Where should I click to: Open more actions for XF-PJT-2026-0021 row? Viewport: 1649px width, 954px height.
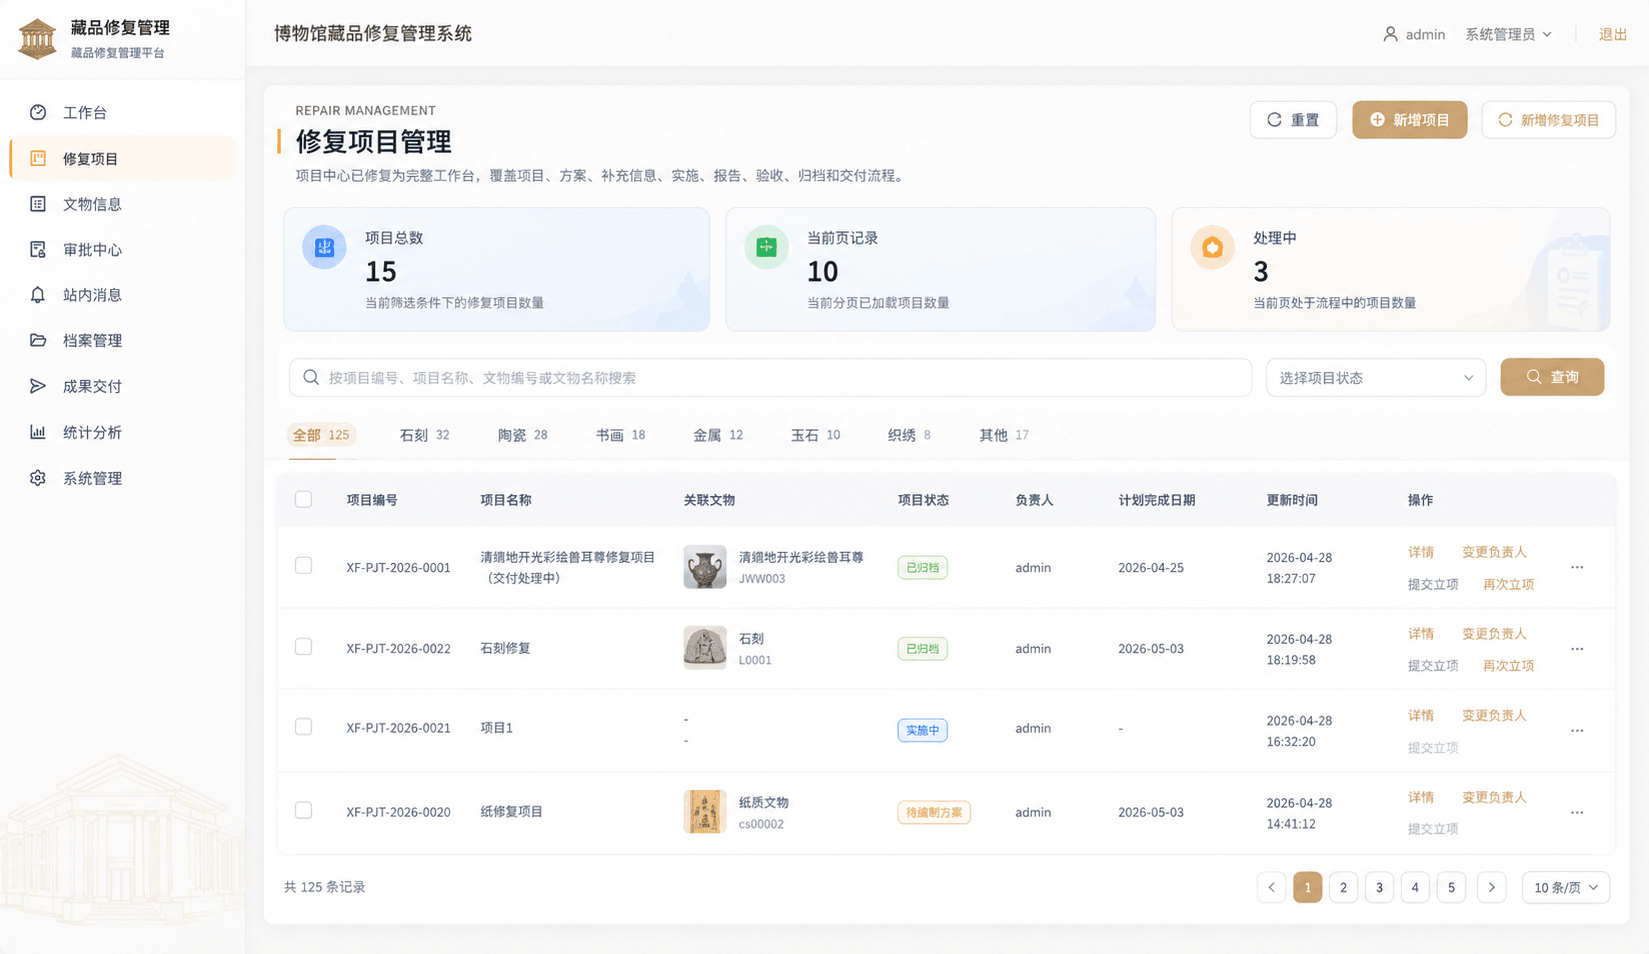[x=1577, y=730]
